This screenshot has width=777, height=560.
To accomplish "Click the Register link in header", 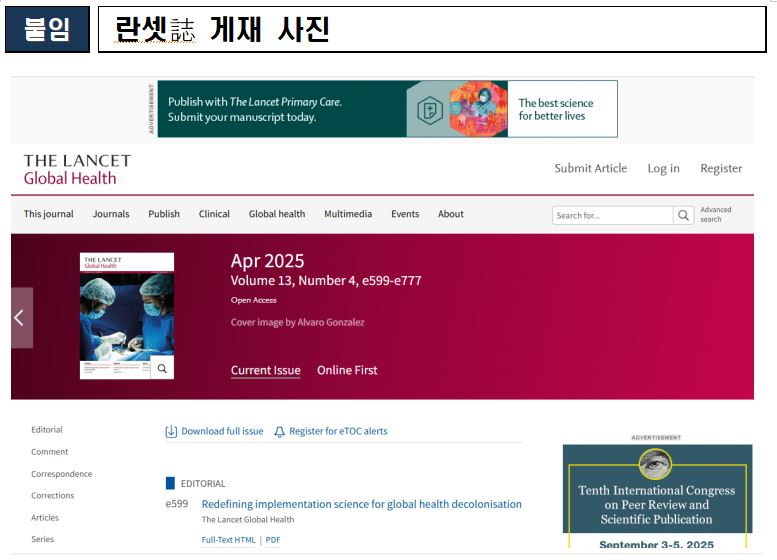I will 721,168.
